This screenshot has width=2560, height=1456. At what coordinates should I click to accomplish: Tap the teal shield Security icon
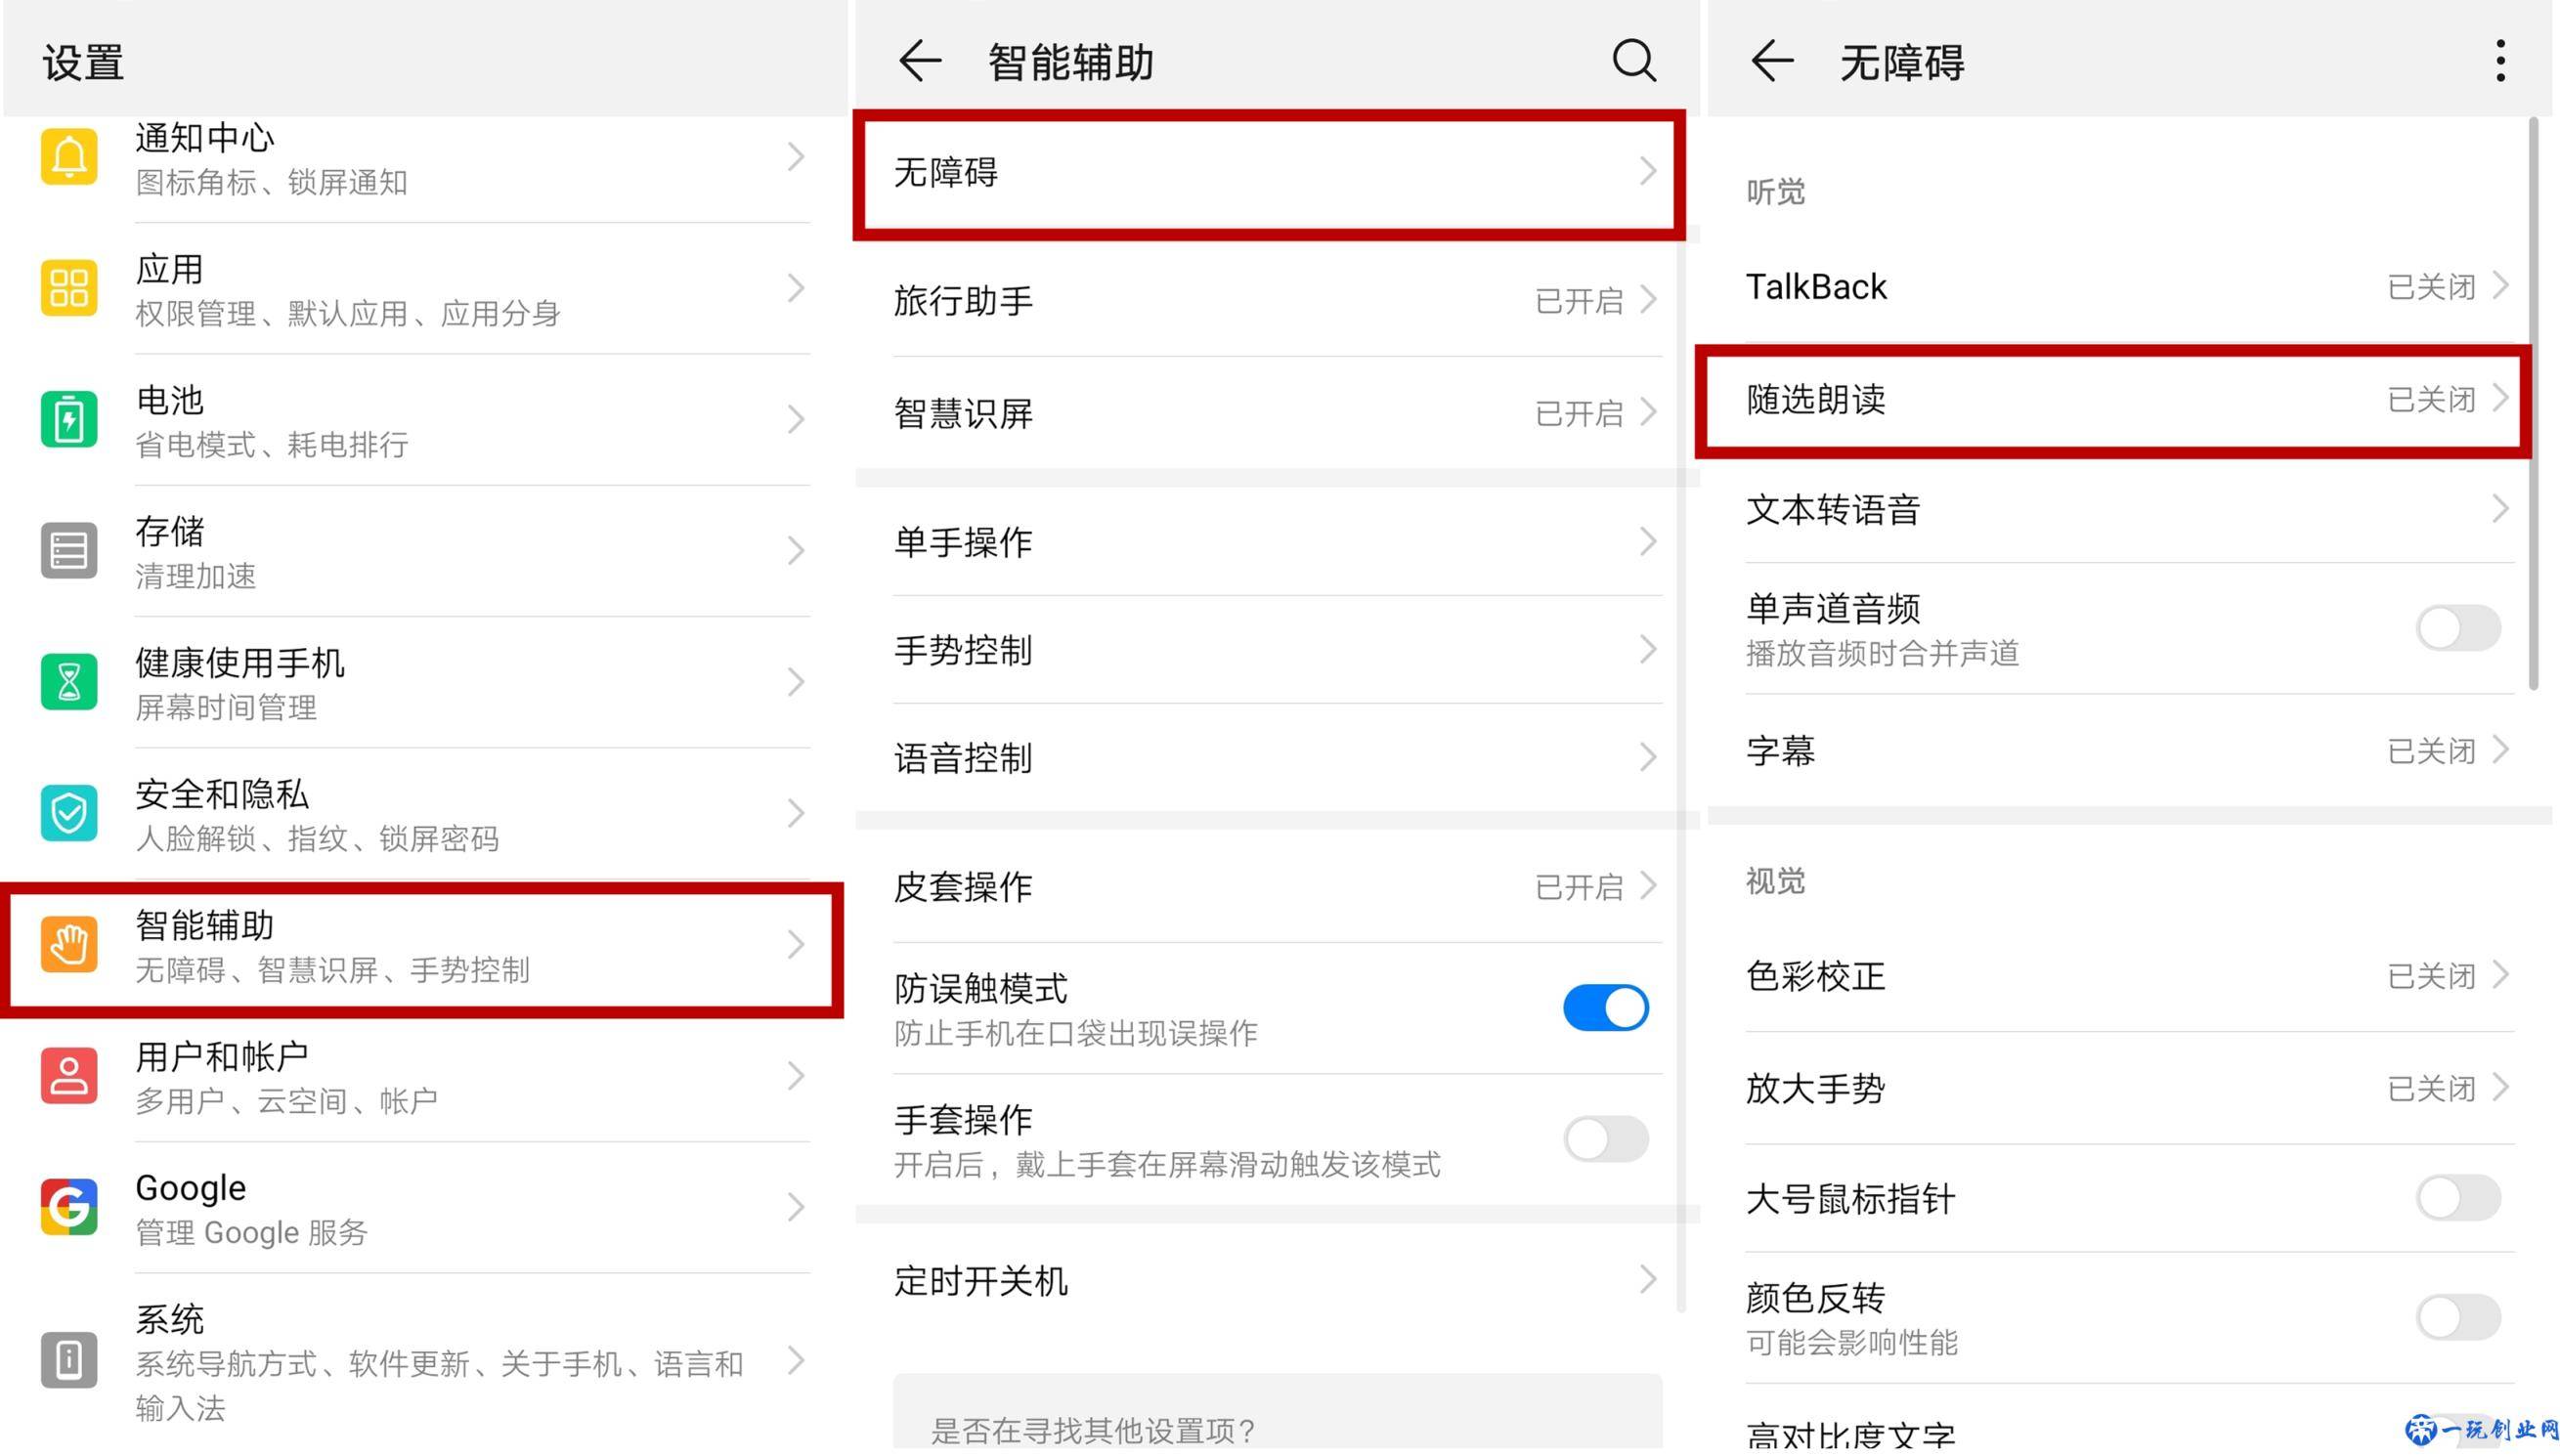[69, 813]
